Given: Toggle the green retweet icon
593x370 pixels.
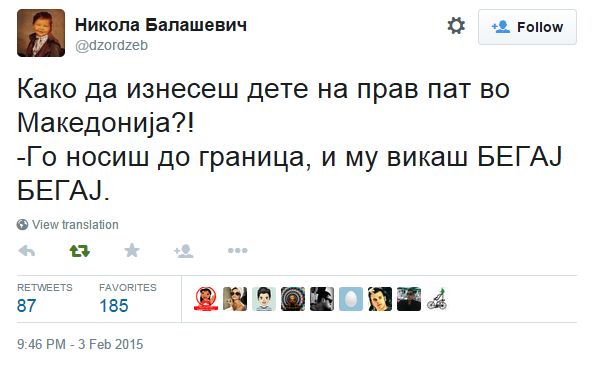Looking at the screenshot, I should [79, 251].
